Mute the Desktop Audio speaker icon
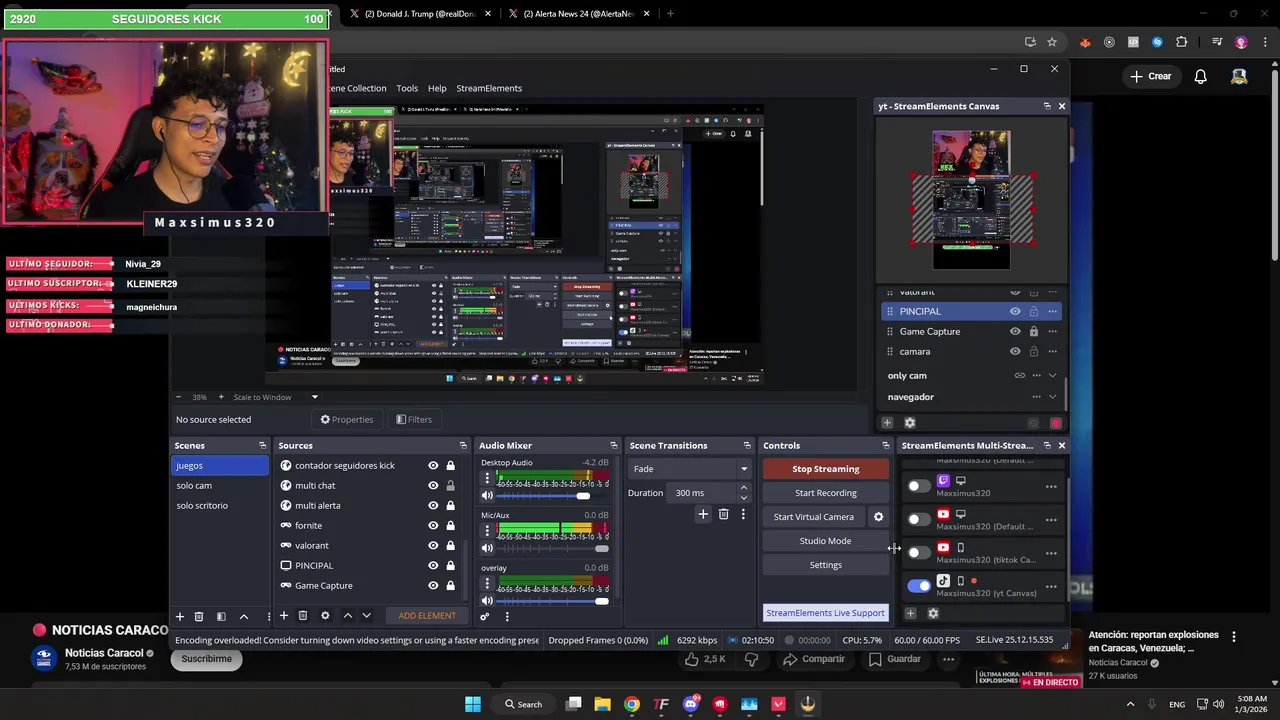 [x=487, y=496]
